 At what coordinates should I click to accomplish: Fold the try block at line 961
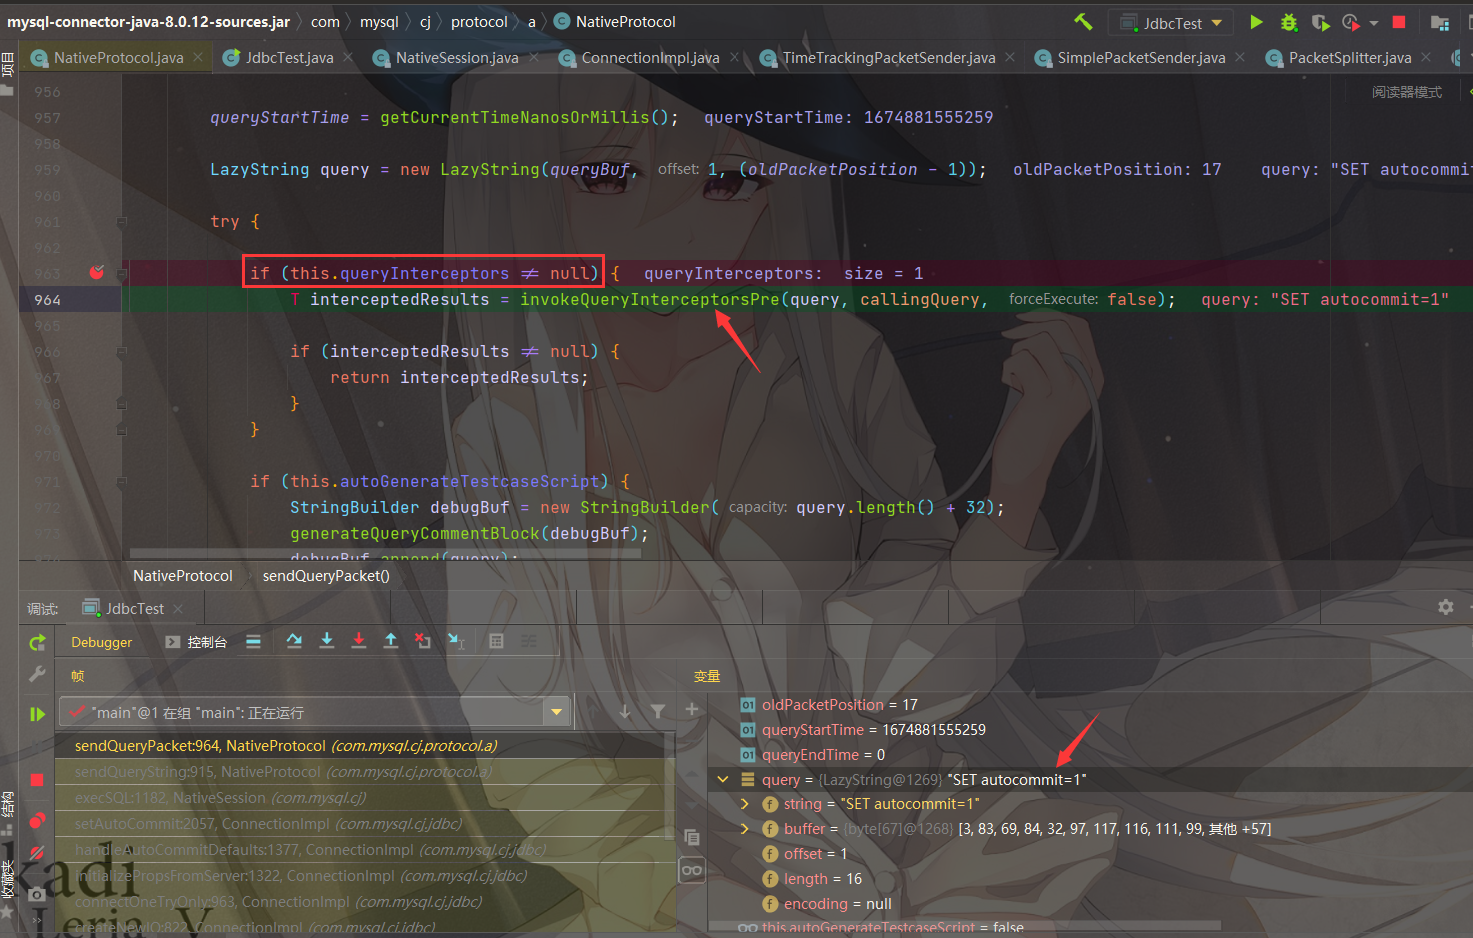(x=121, y=221)
